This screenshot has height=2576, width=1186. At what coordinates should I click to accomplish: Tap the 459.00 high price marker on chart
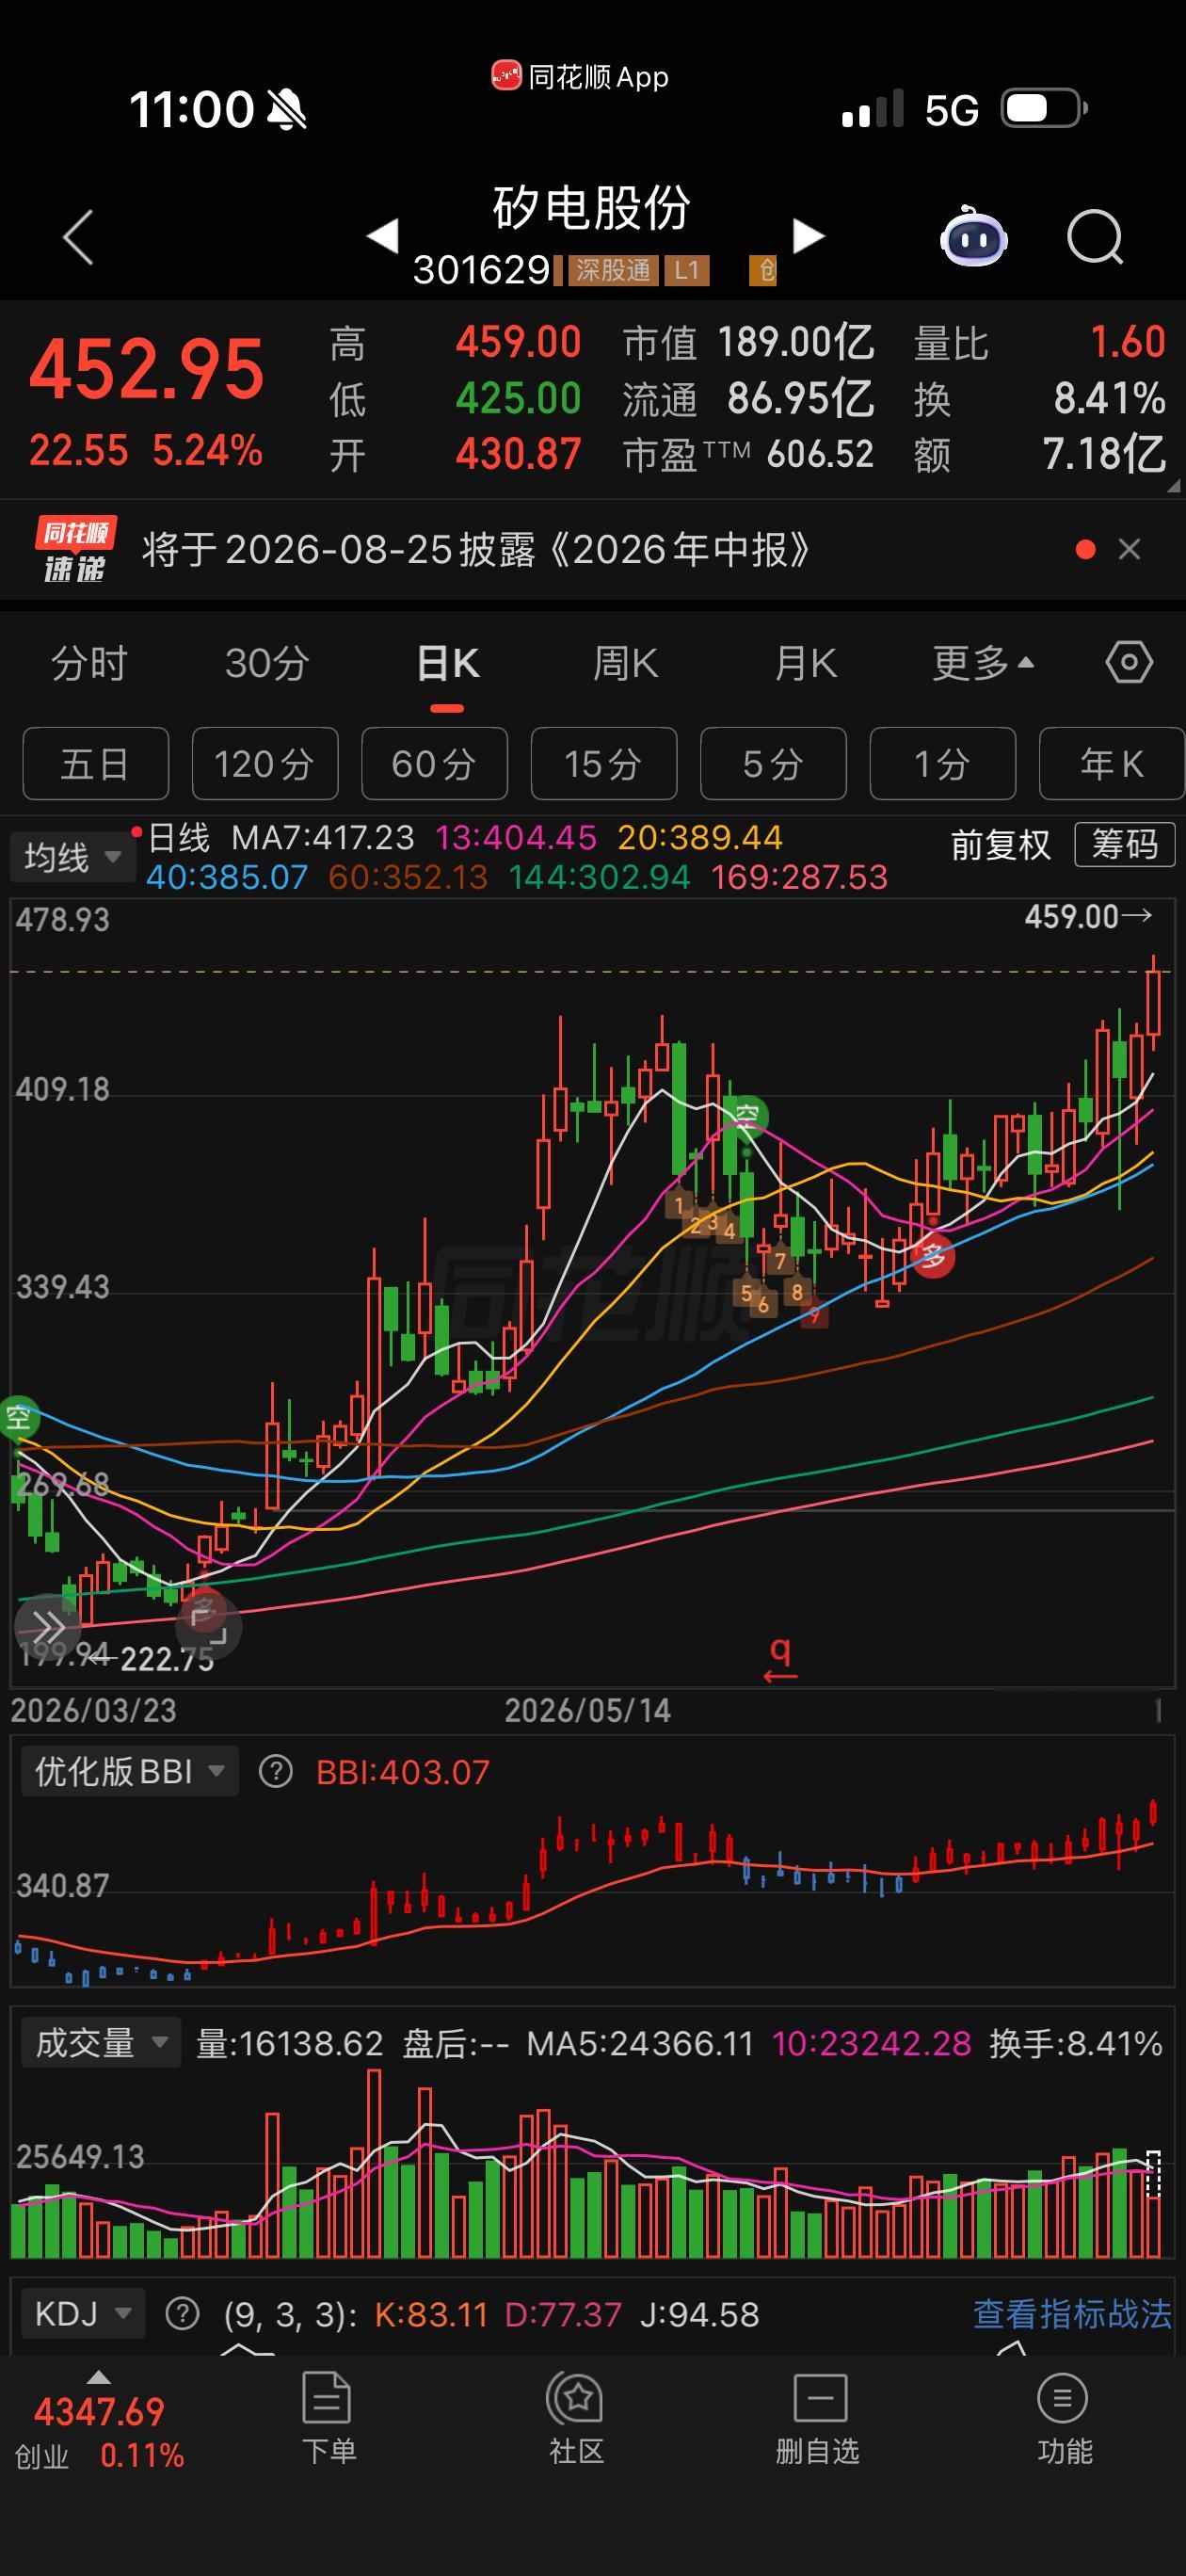tap(1087, 916)
